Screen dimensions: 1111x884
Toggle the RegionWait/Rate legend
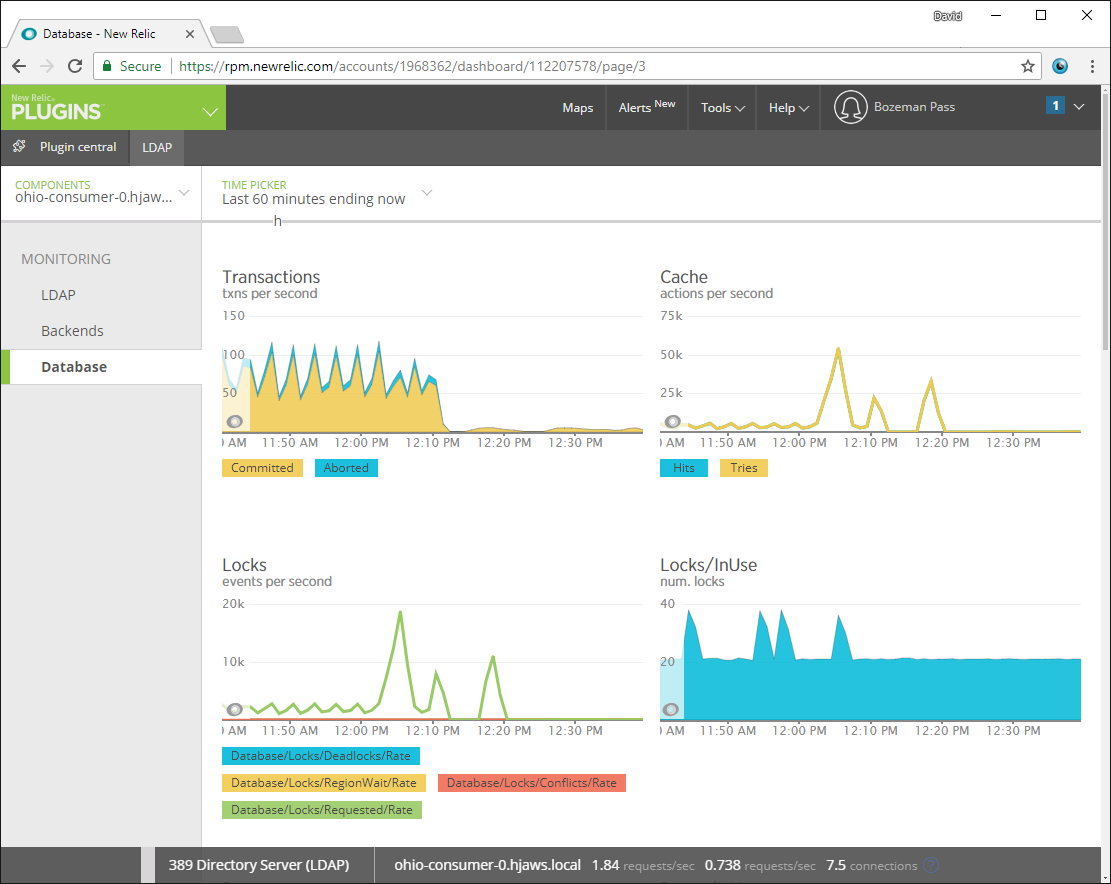323,783
